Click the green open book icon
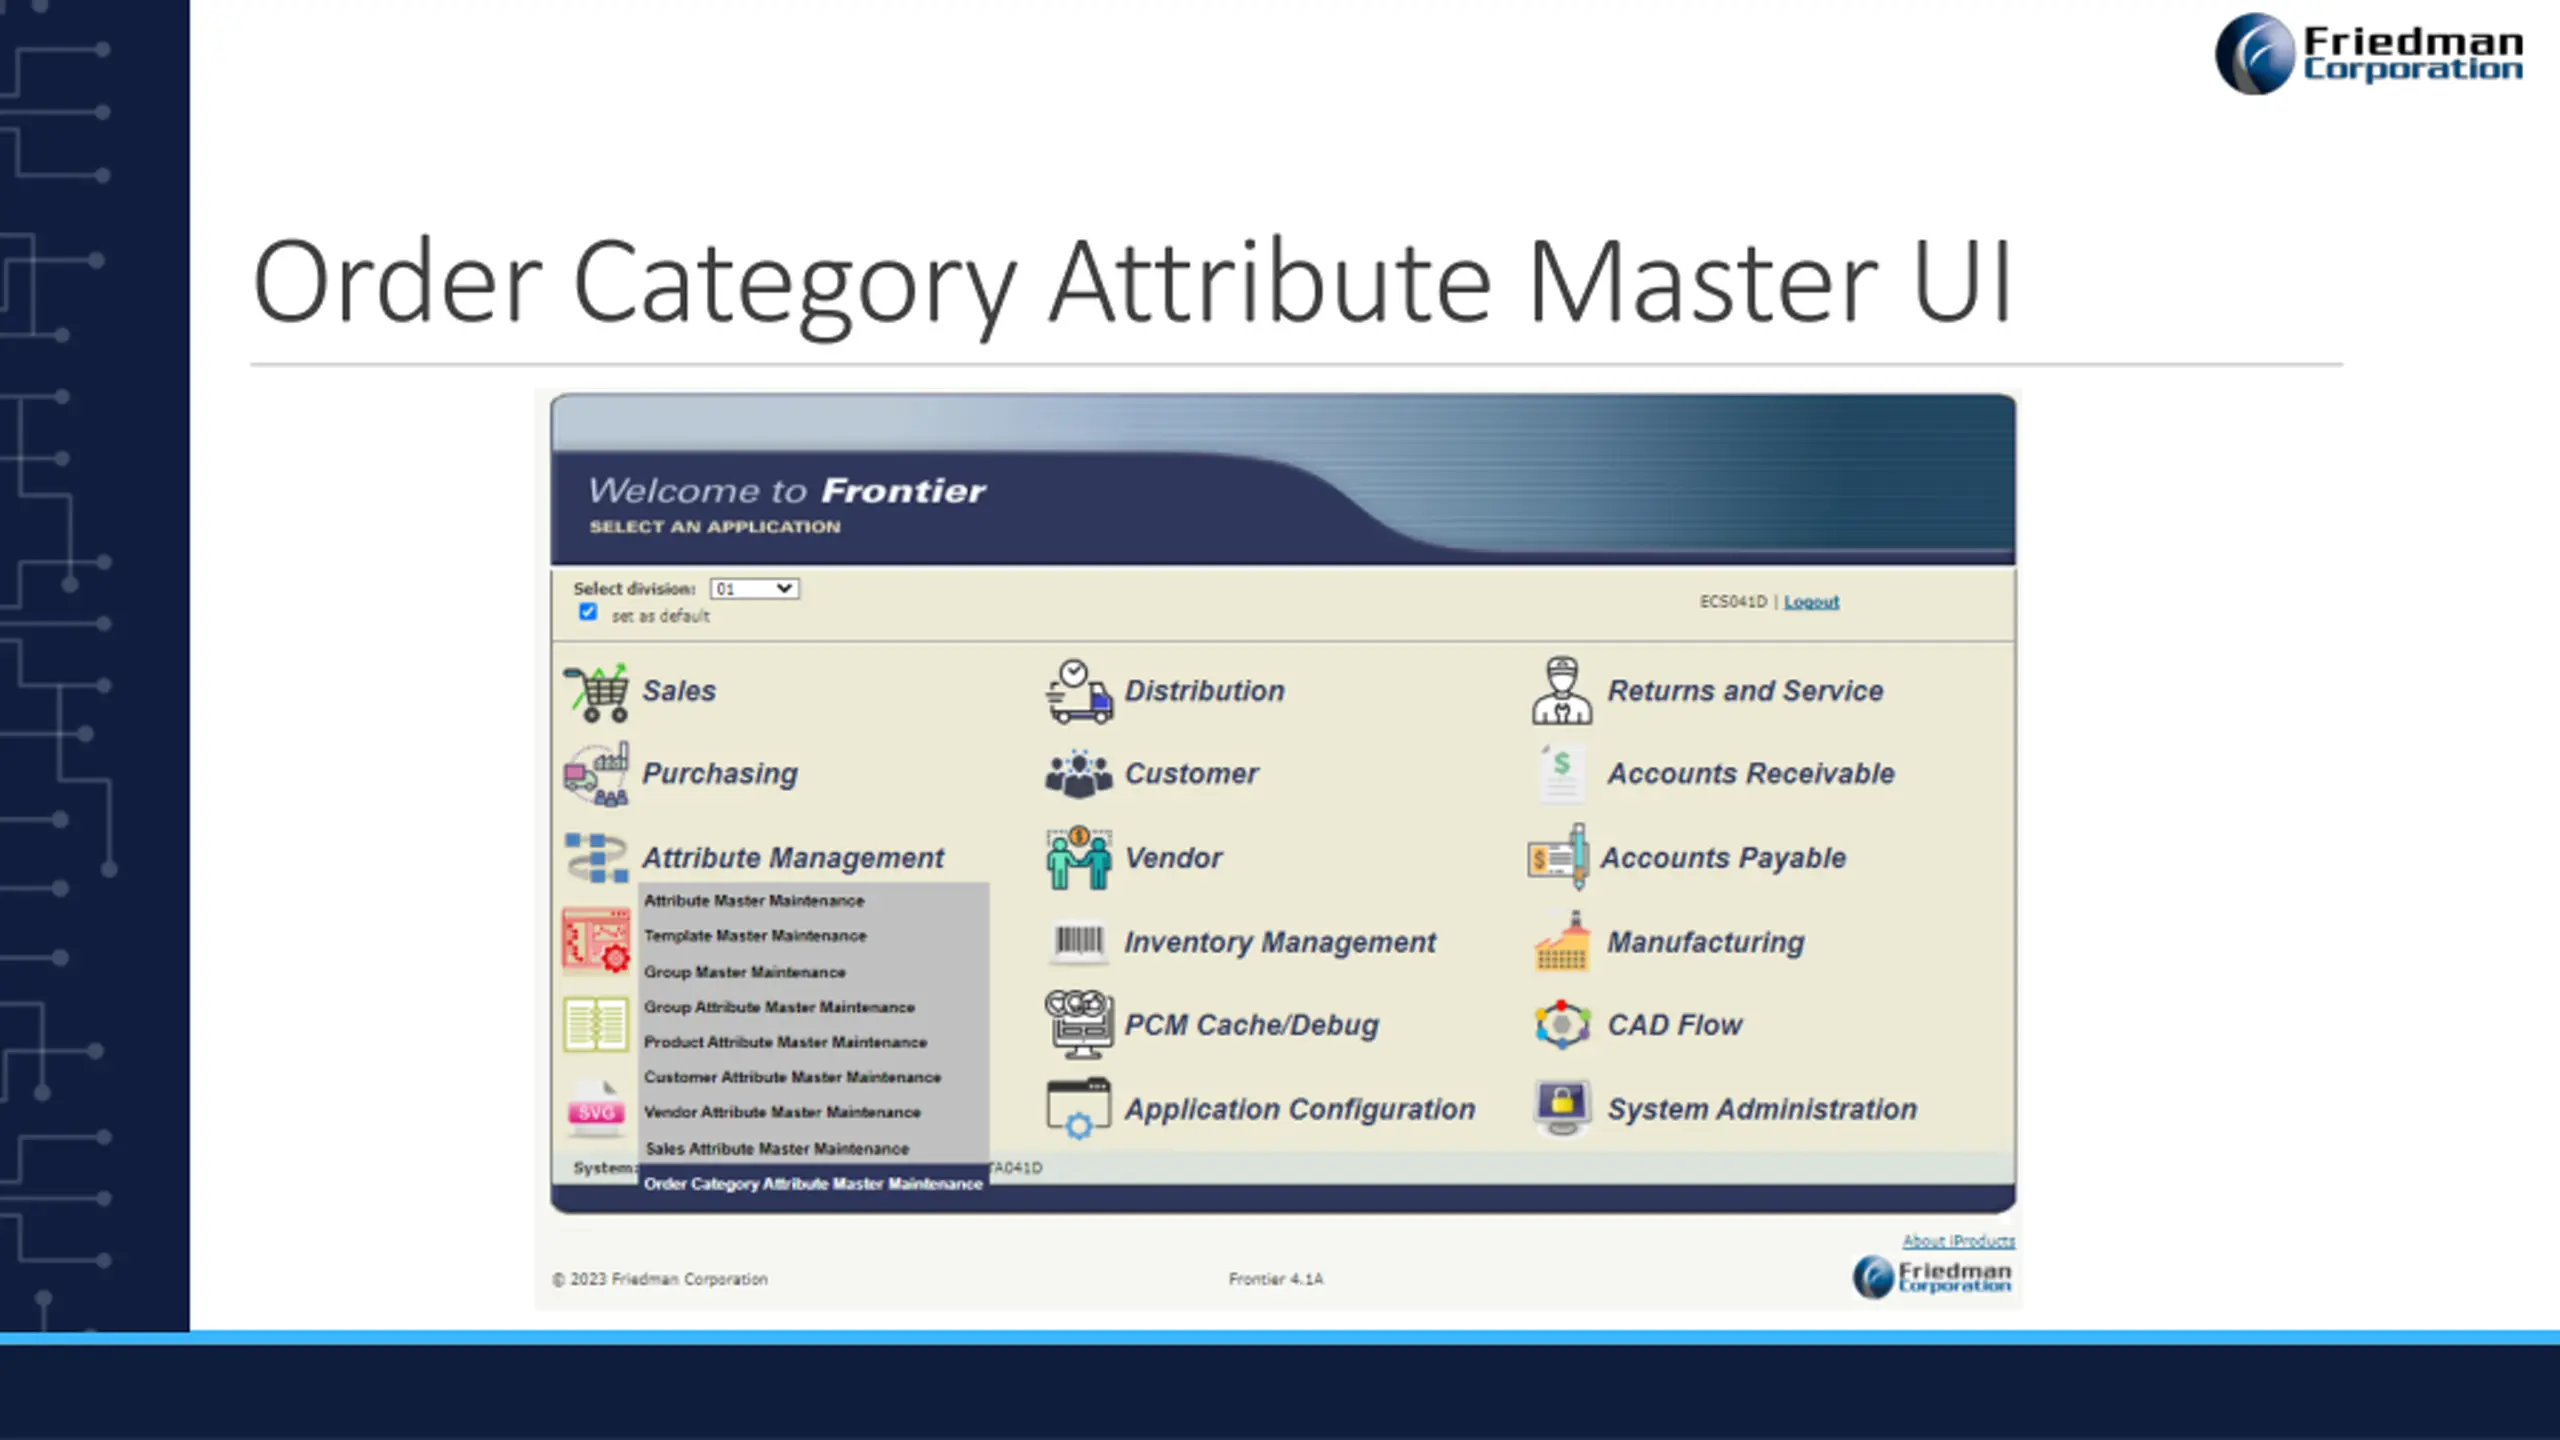The image size is (2560, 1440). 596,1024
